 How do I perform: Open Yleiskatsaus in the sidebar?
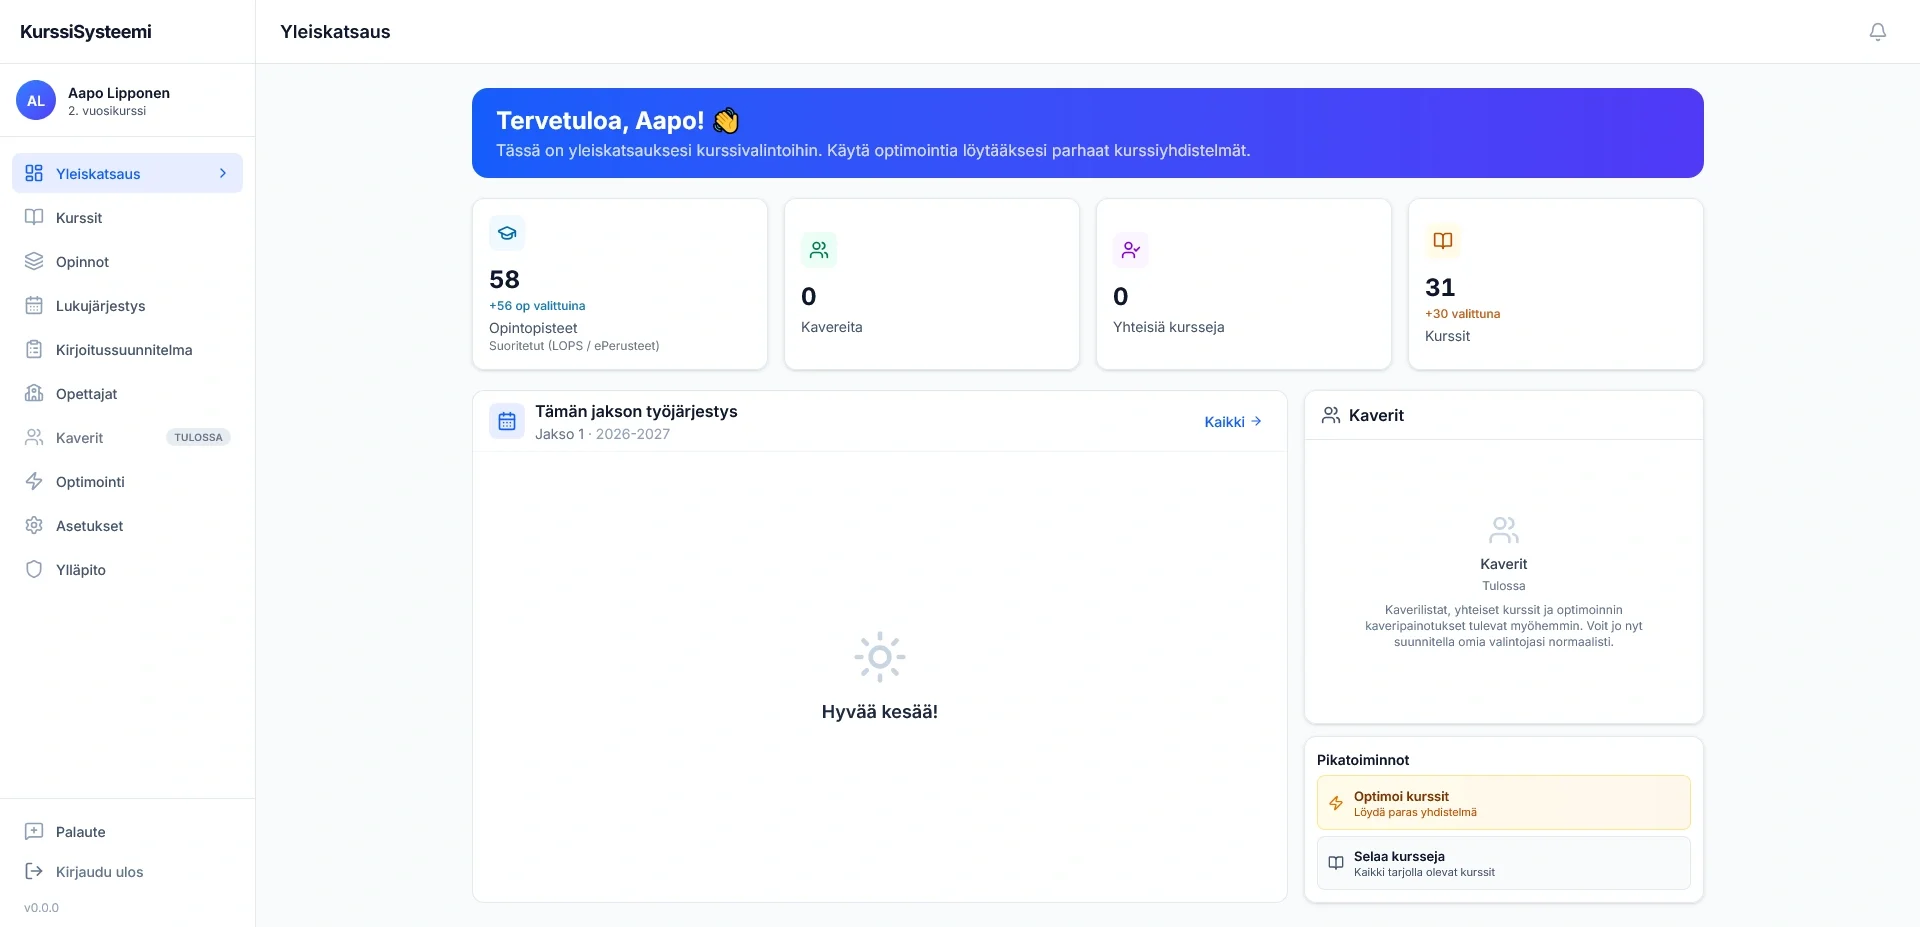tap(127, 173)
